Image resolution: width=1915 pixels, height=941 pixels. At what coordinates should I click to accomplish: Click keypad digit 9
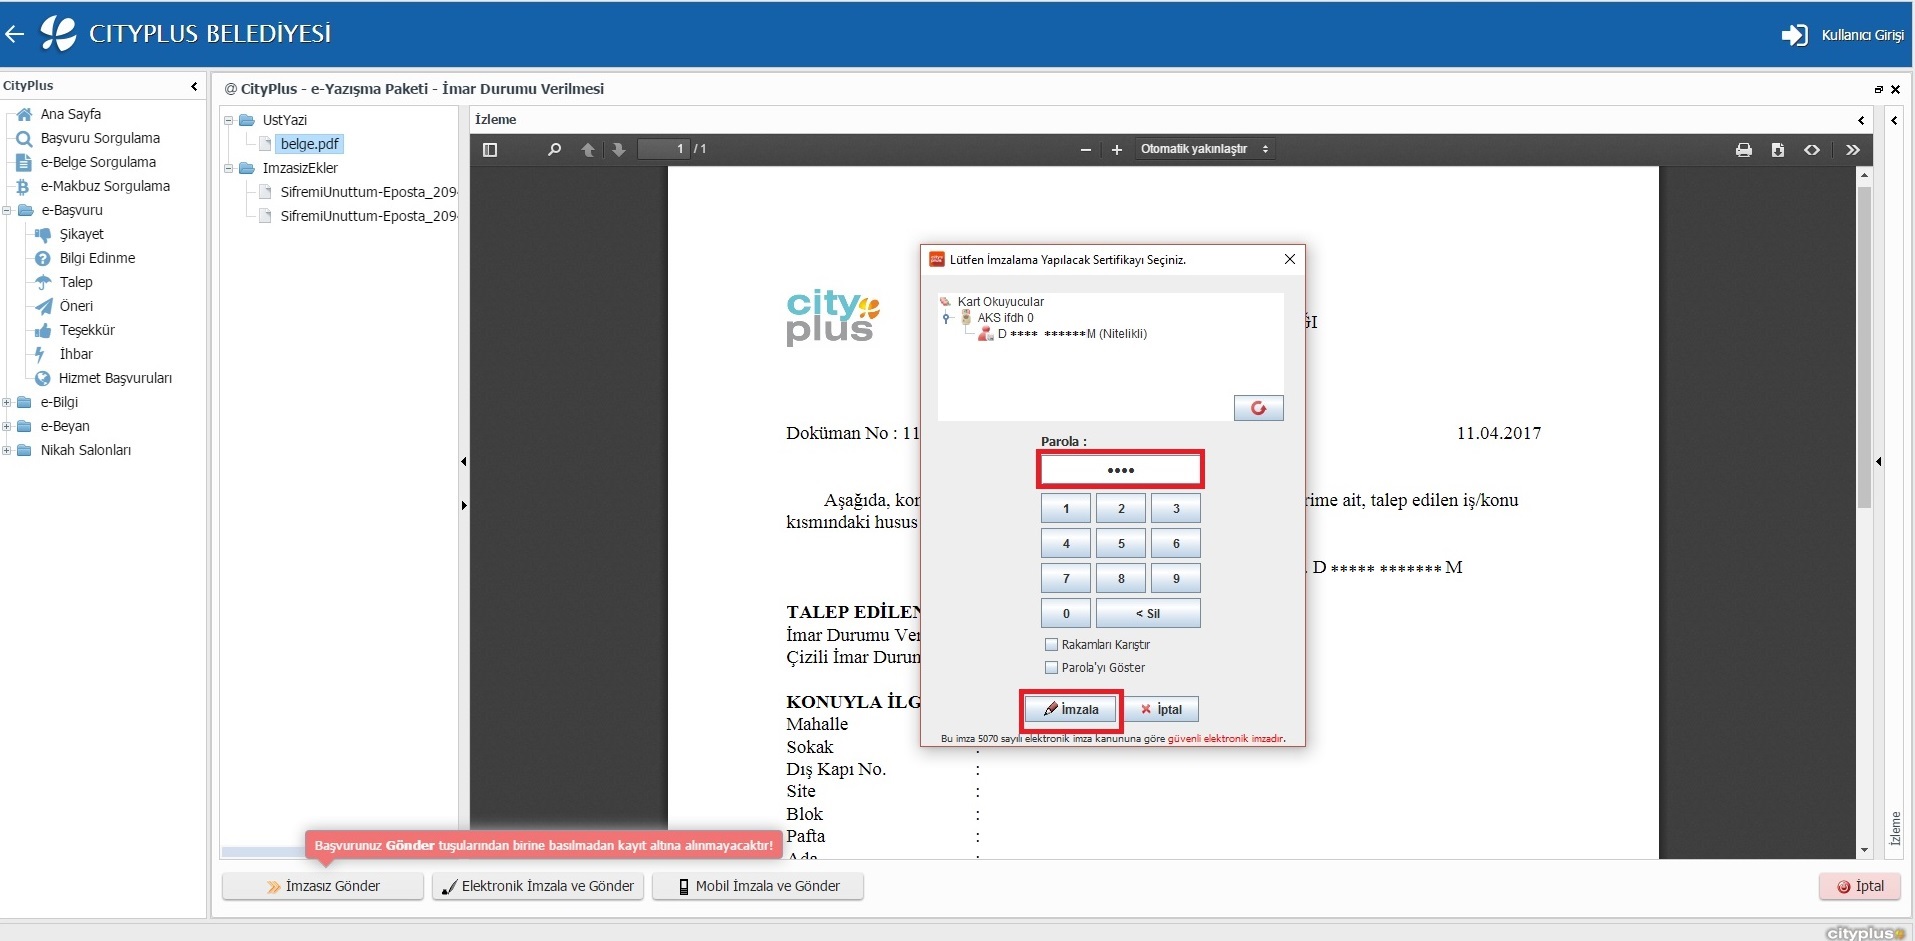pos(1176,579)
